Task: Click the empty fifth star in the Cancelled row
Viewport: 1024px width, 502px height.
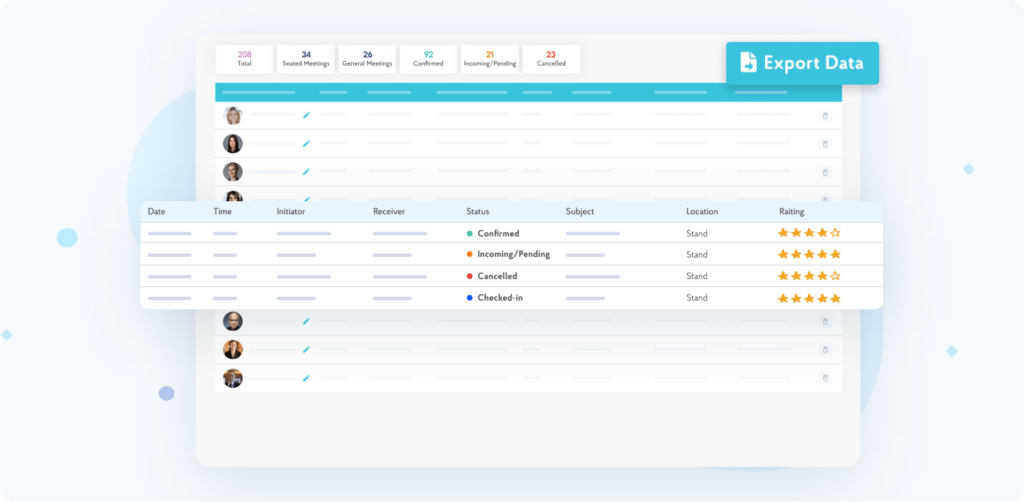Action: [835, 276]
